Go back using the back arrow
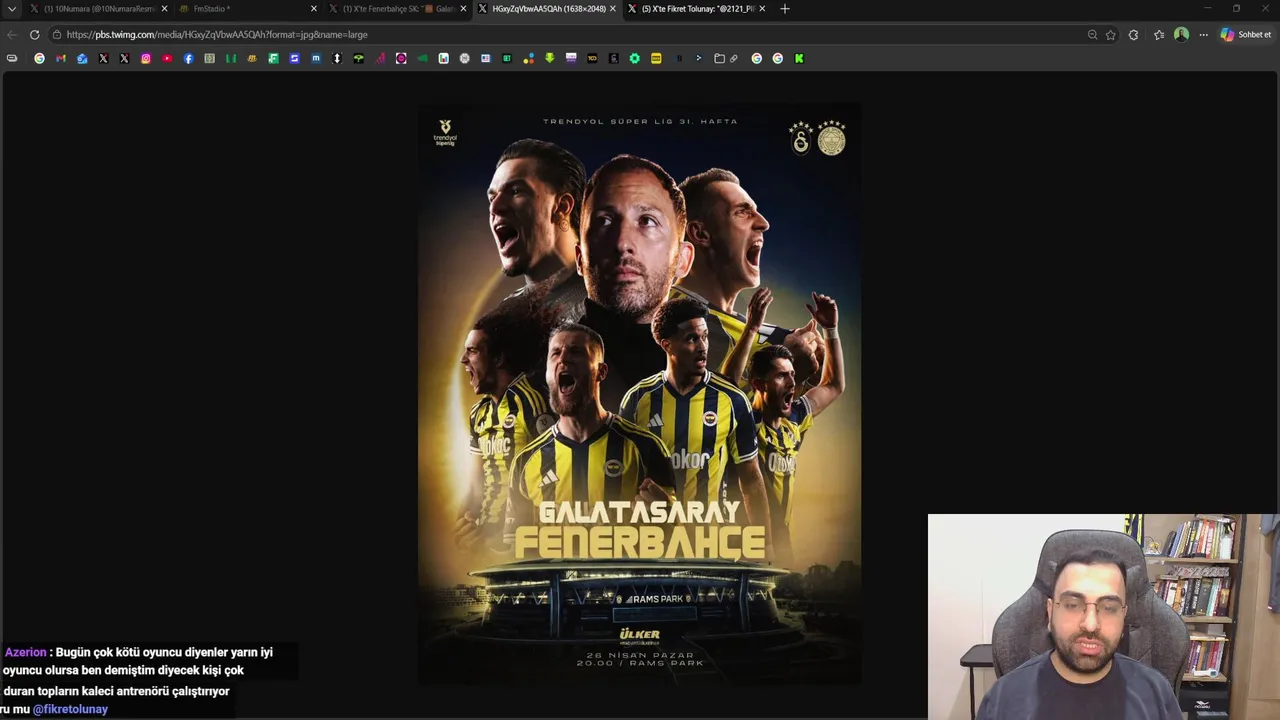Image resolution: width=1280 pixels, height=720 pixels. [x=12, y=34]
